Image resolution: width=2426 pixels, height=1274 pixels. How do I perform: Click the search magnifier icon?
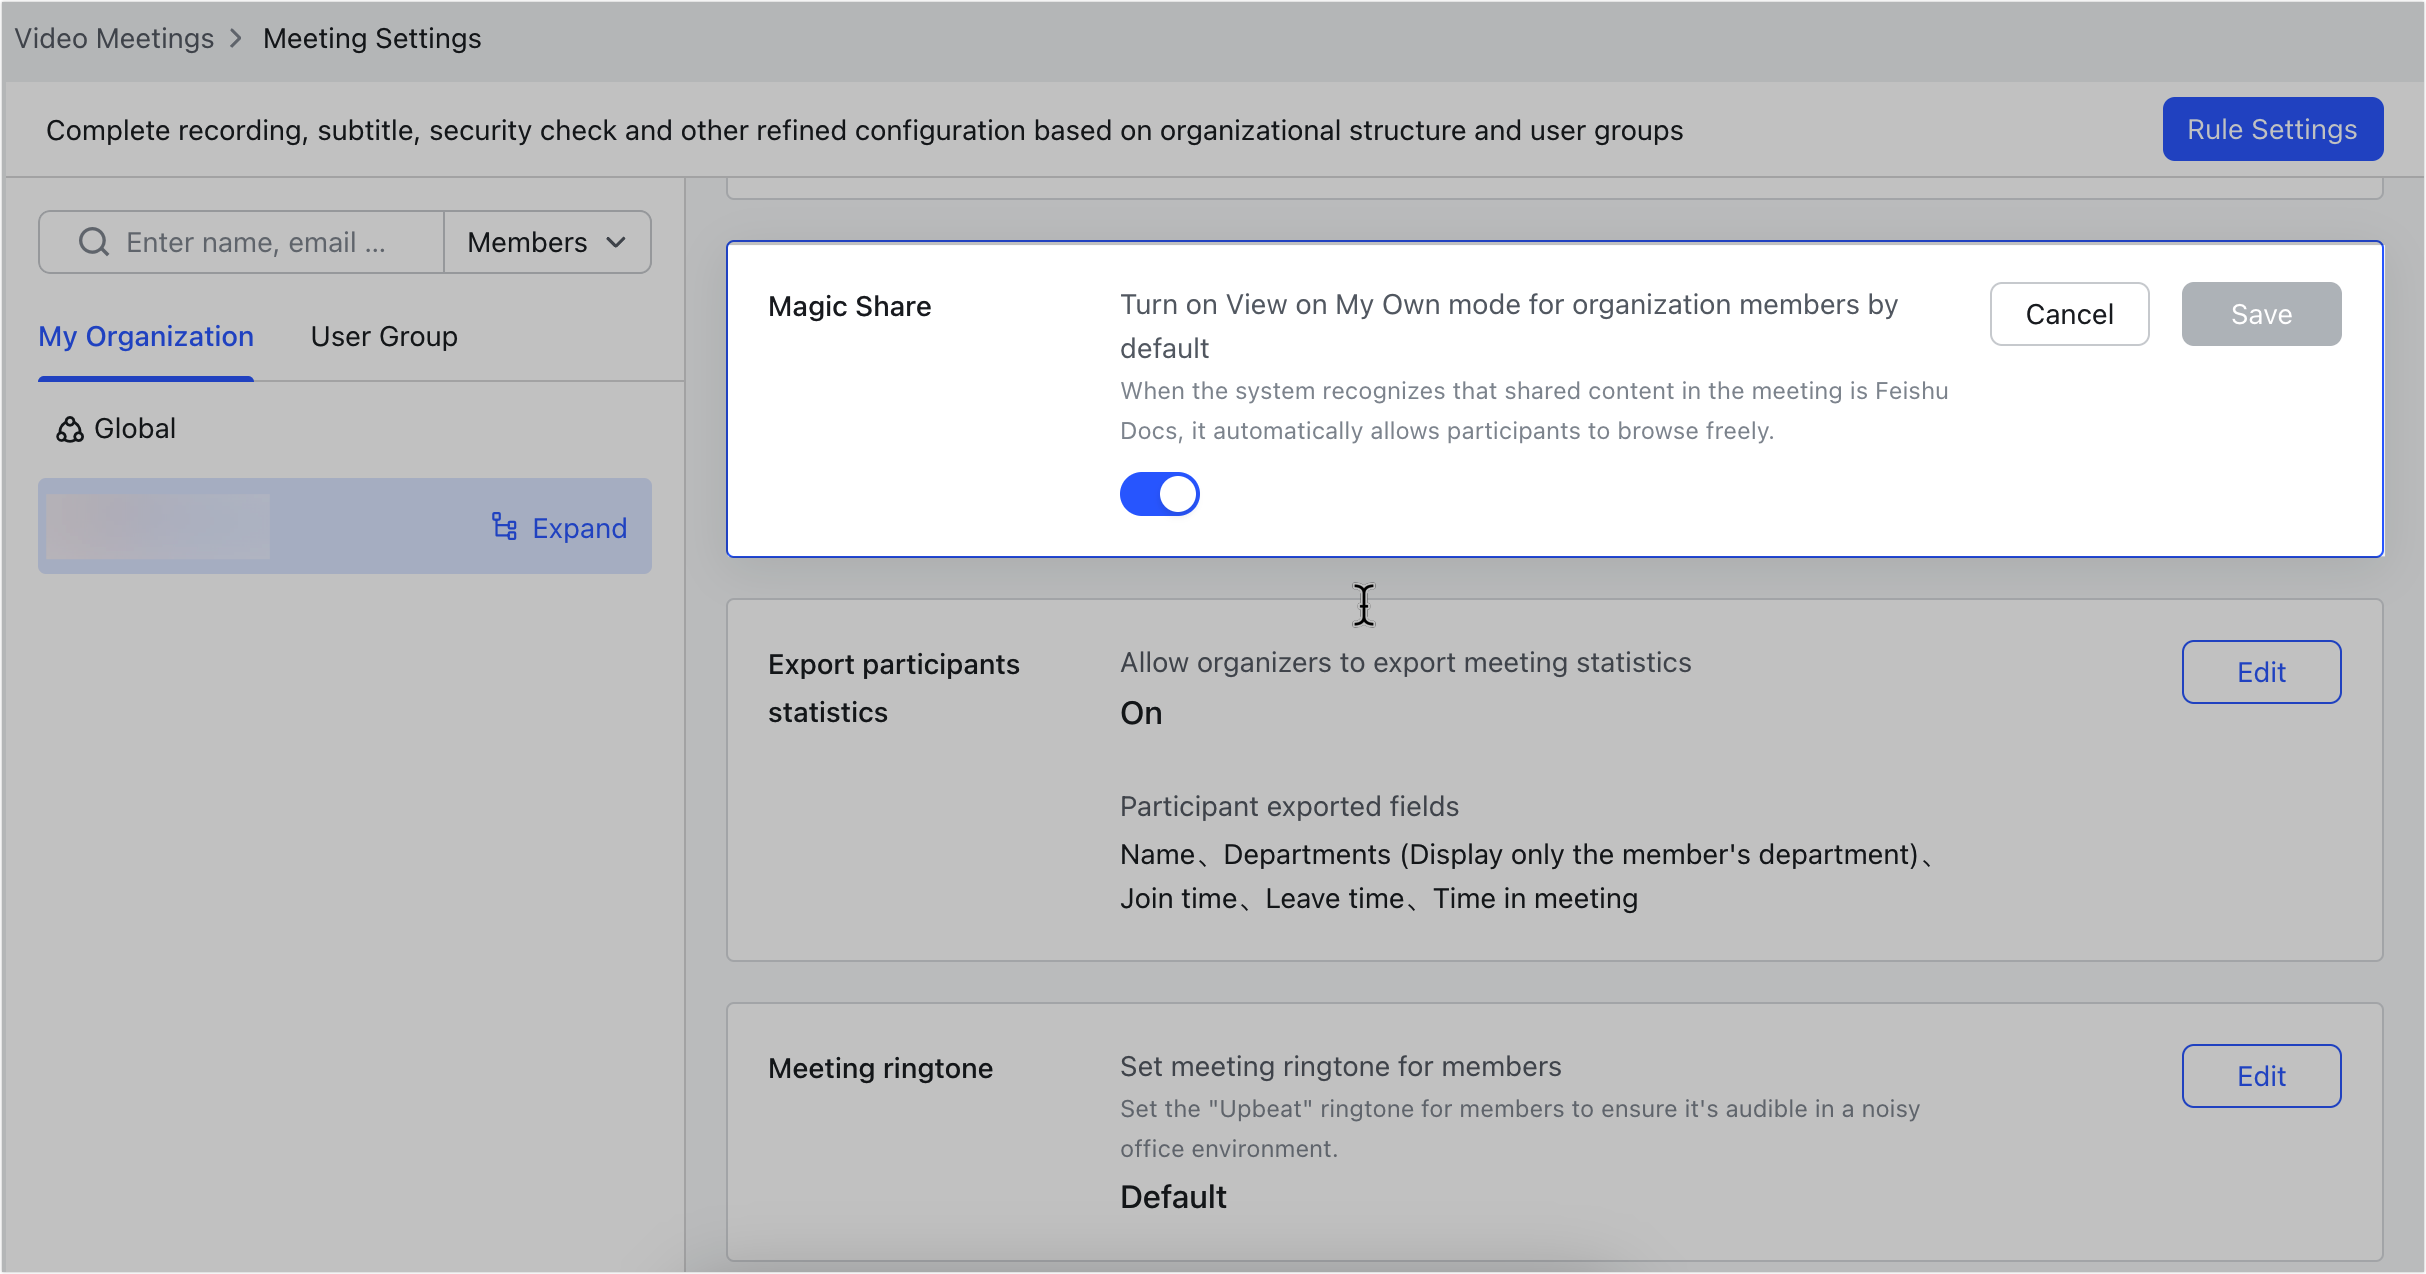coord(93,242)
